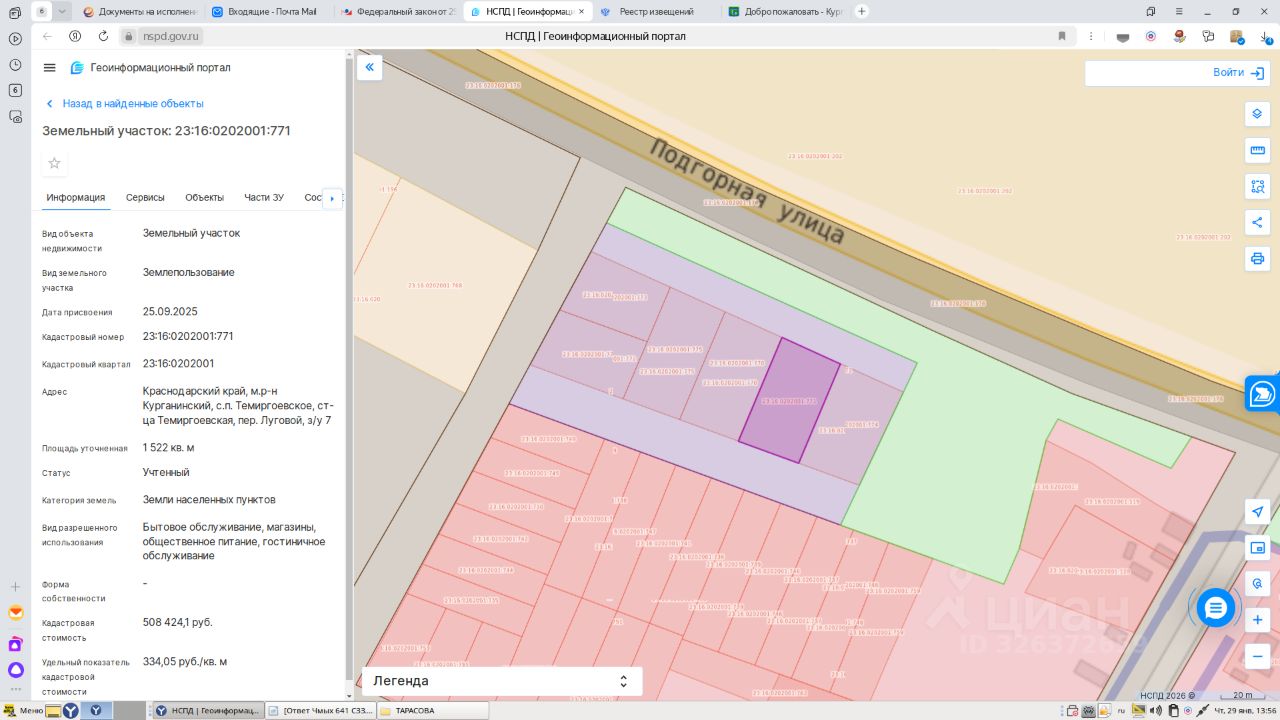
Task: Open the tab list dropdown in the browser
Action: [63, 11]
